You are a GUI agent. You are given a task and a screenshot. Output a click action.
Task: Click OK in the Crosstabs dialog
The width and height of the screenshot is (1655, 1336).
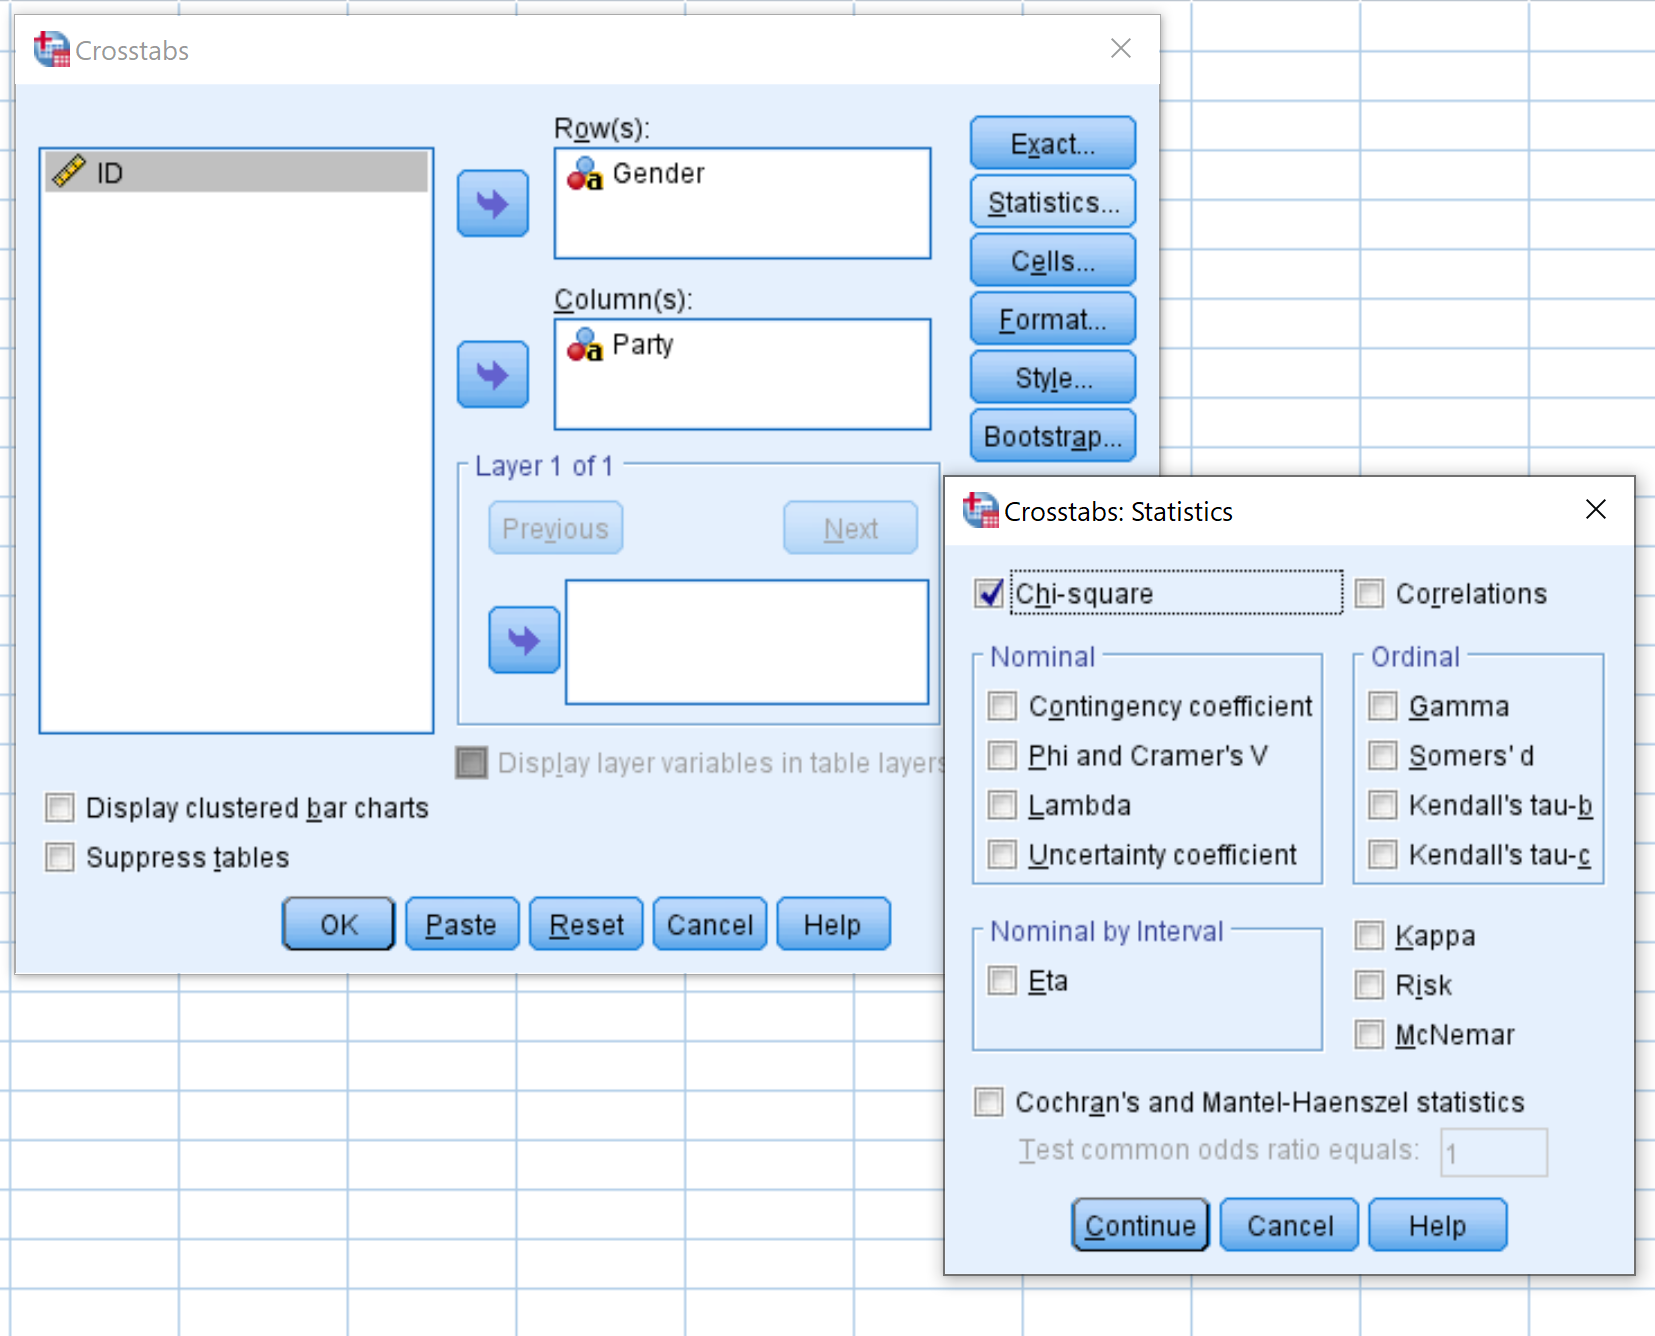click(x=339, y=924)
